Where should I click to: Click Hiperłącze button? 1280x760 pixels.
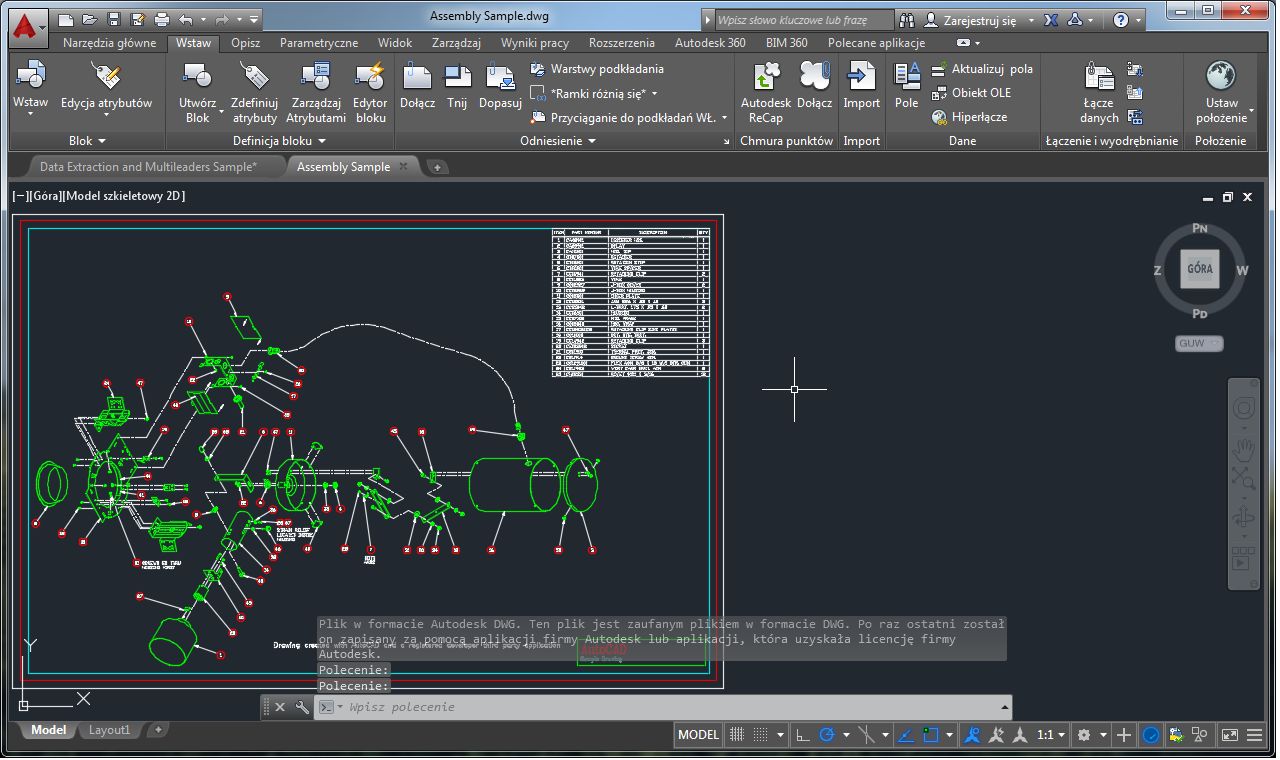click(969, 117)
